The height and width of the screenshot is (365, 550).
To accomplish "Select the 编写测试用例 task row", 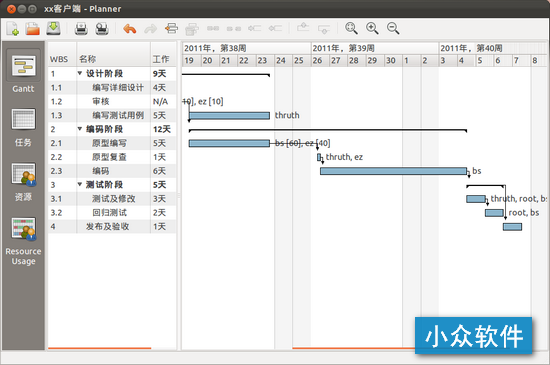I will pos(112,115).
